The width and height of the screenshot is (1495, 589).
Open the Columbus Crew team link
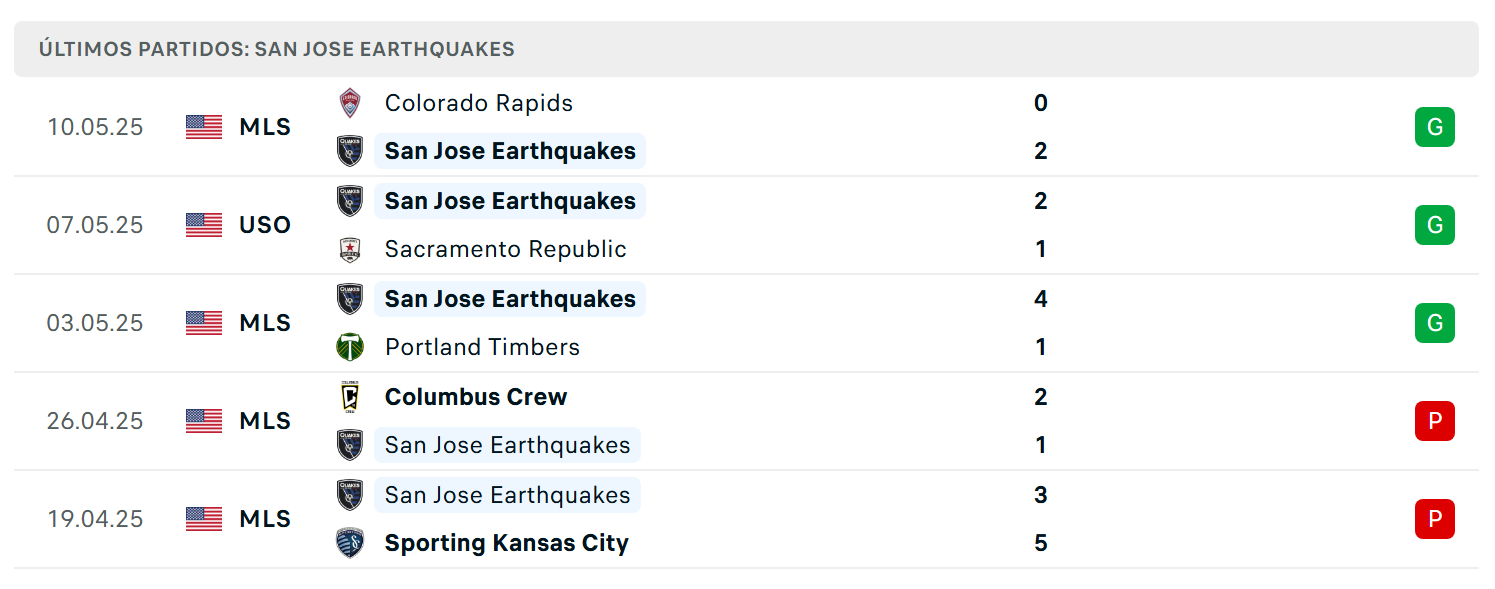coord(476,397)
